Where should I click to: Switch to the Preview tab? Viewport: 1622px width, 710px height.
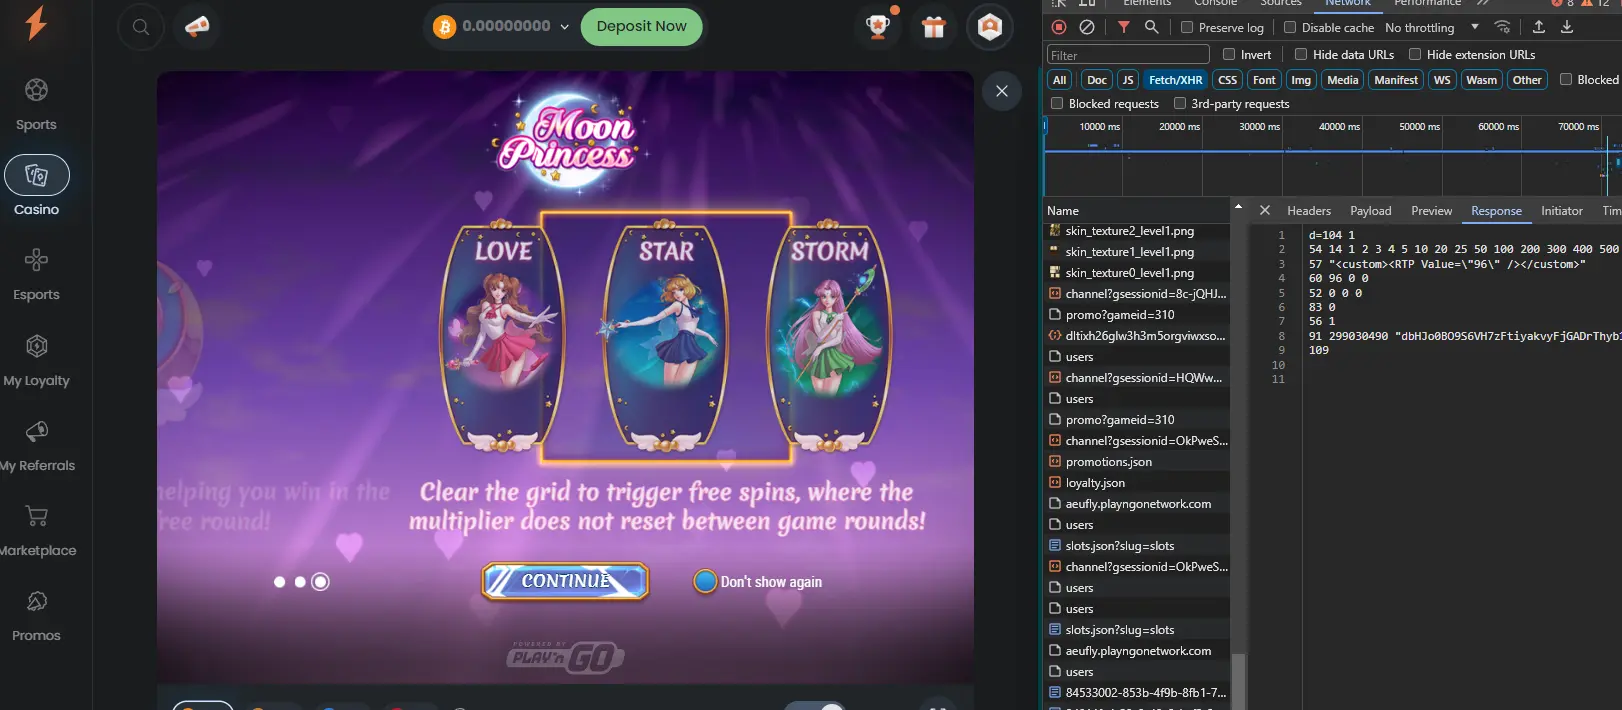1432,211
